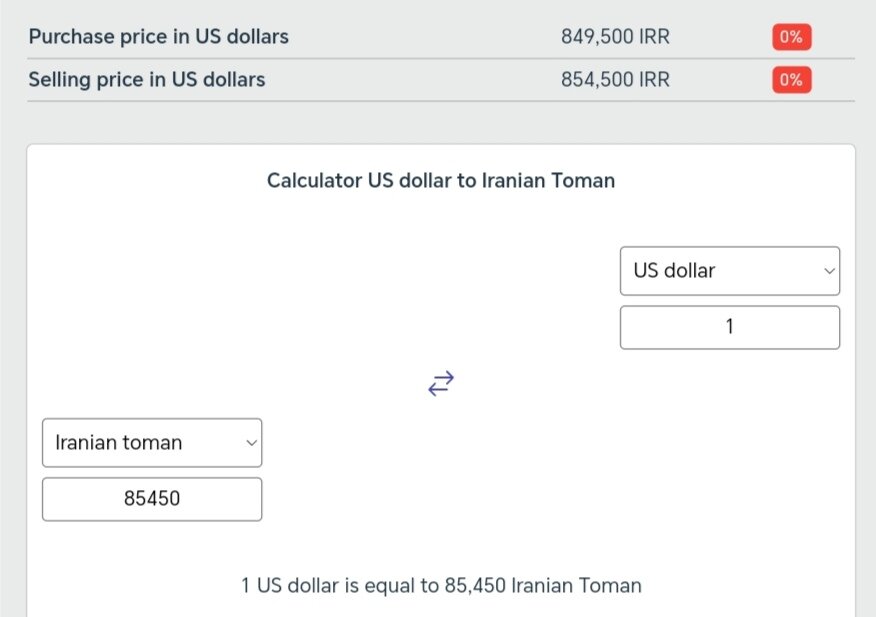Click the chevron arrow beside Iranian toman
The image size is (876, 617).
point(250,443)
